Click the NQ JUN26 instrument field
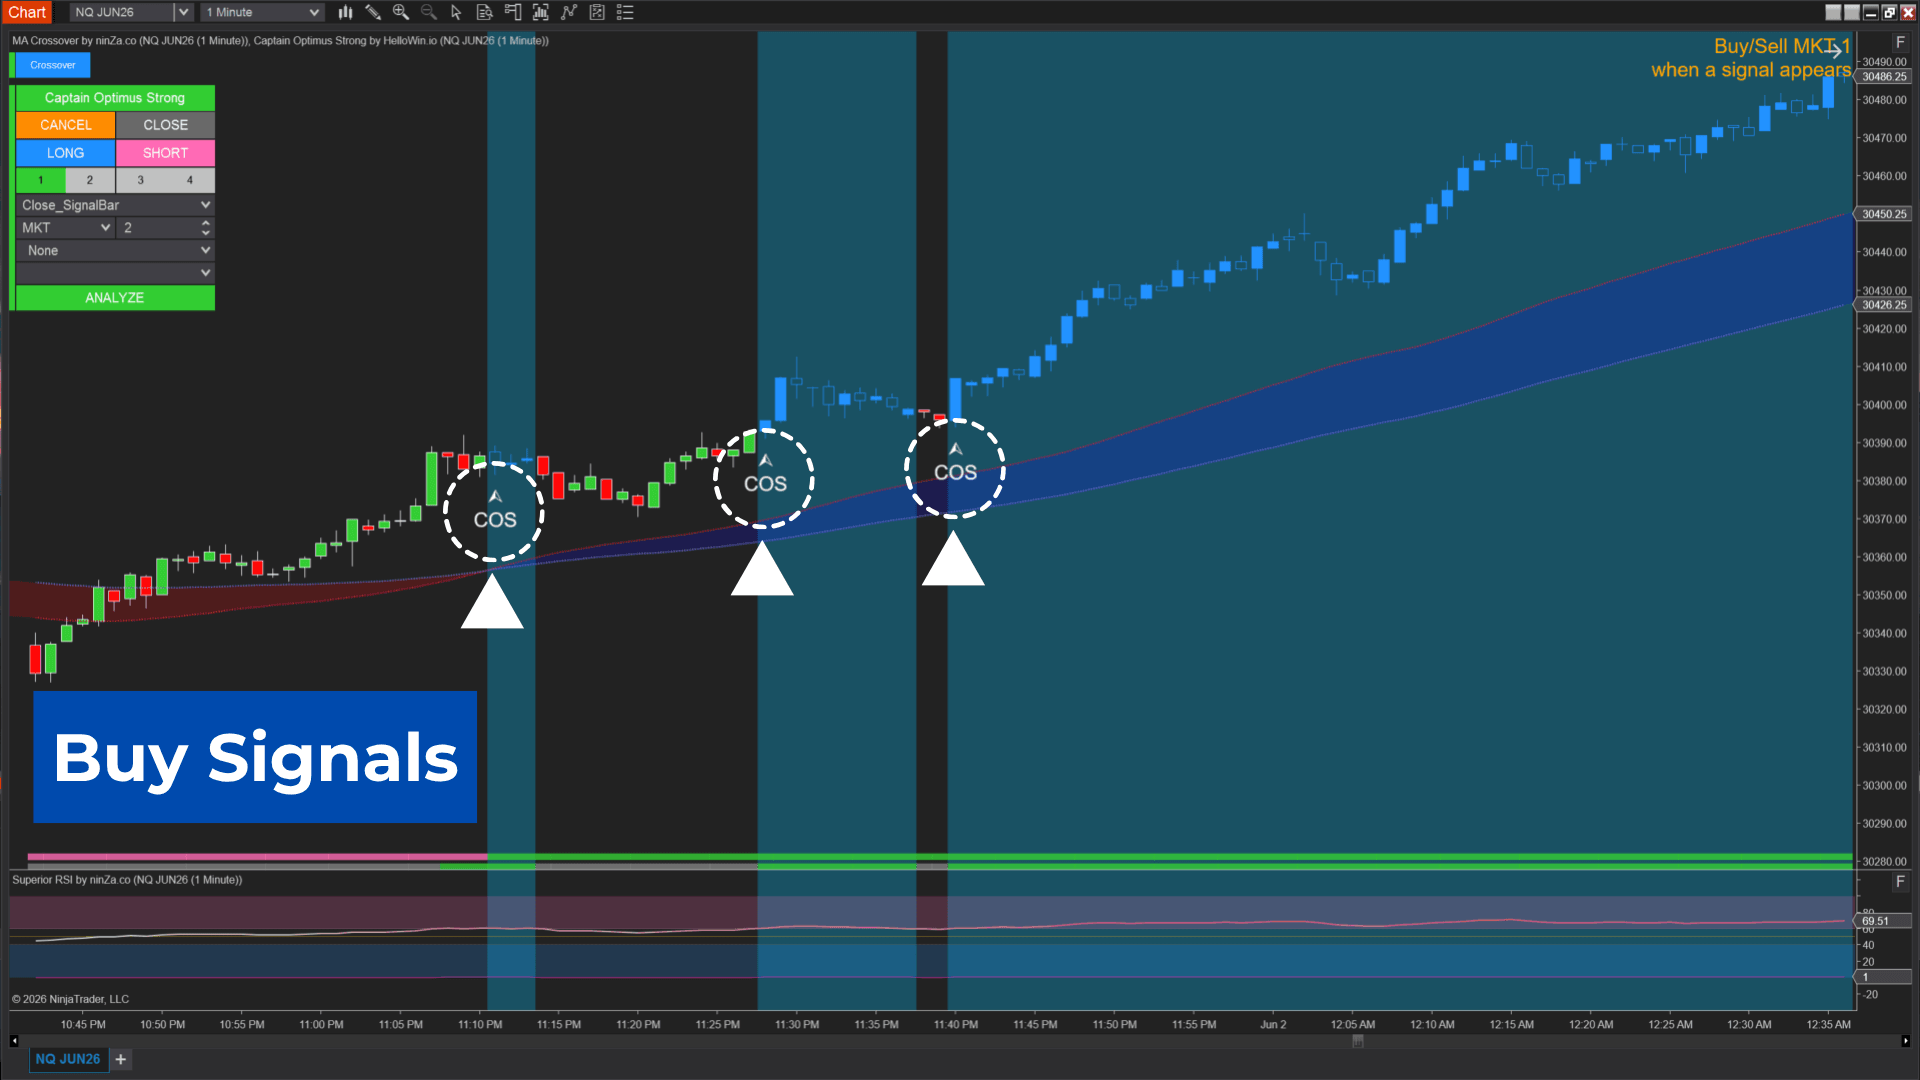The image size is (1920, 1080). point(122,12)
